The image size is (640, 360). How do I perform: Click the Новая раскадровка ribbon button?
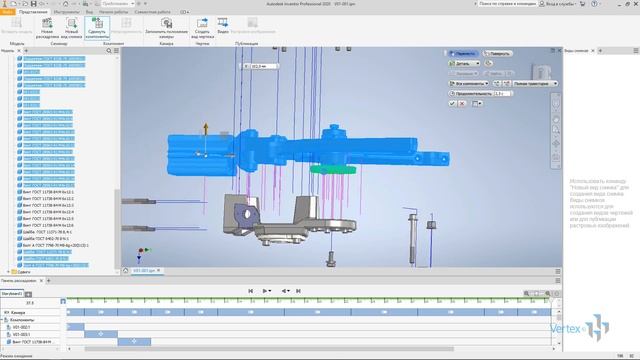coord(47,28)
